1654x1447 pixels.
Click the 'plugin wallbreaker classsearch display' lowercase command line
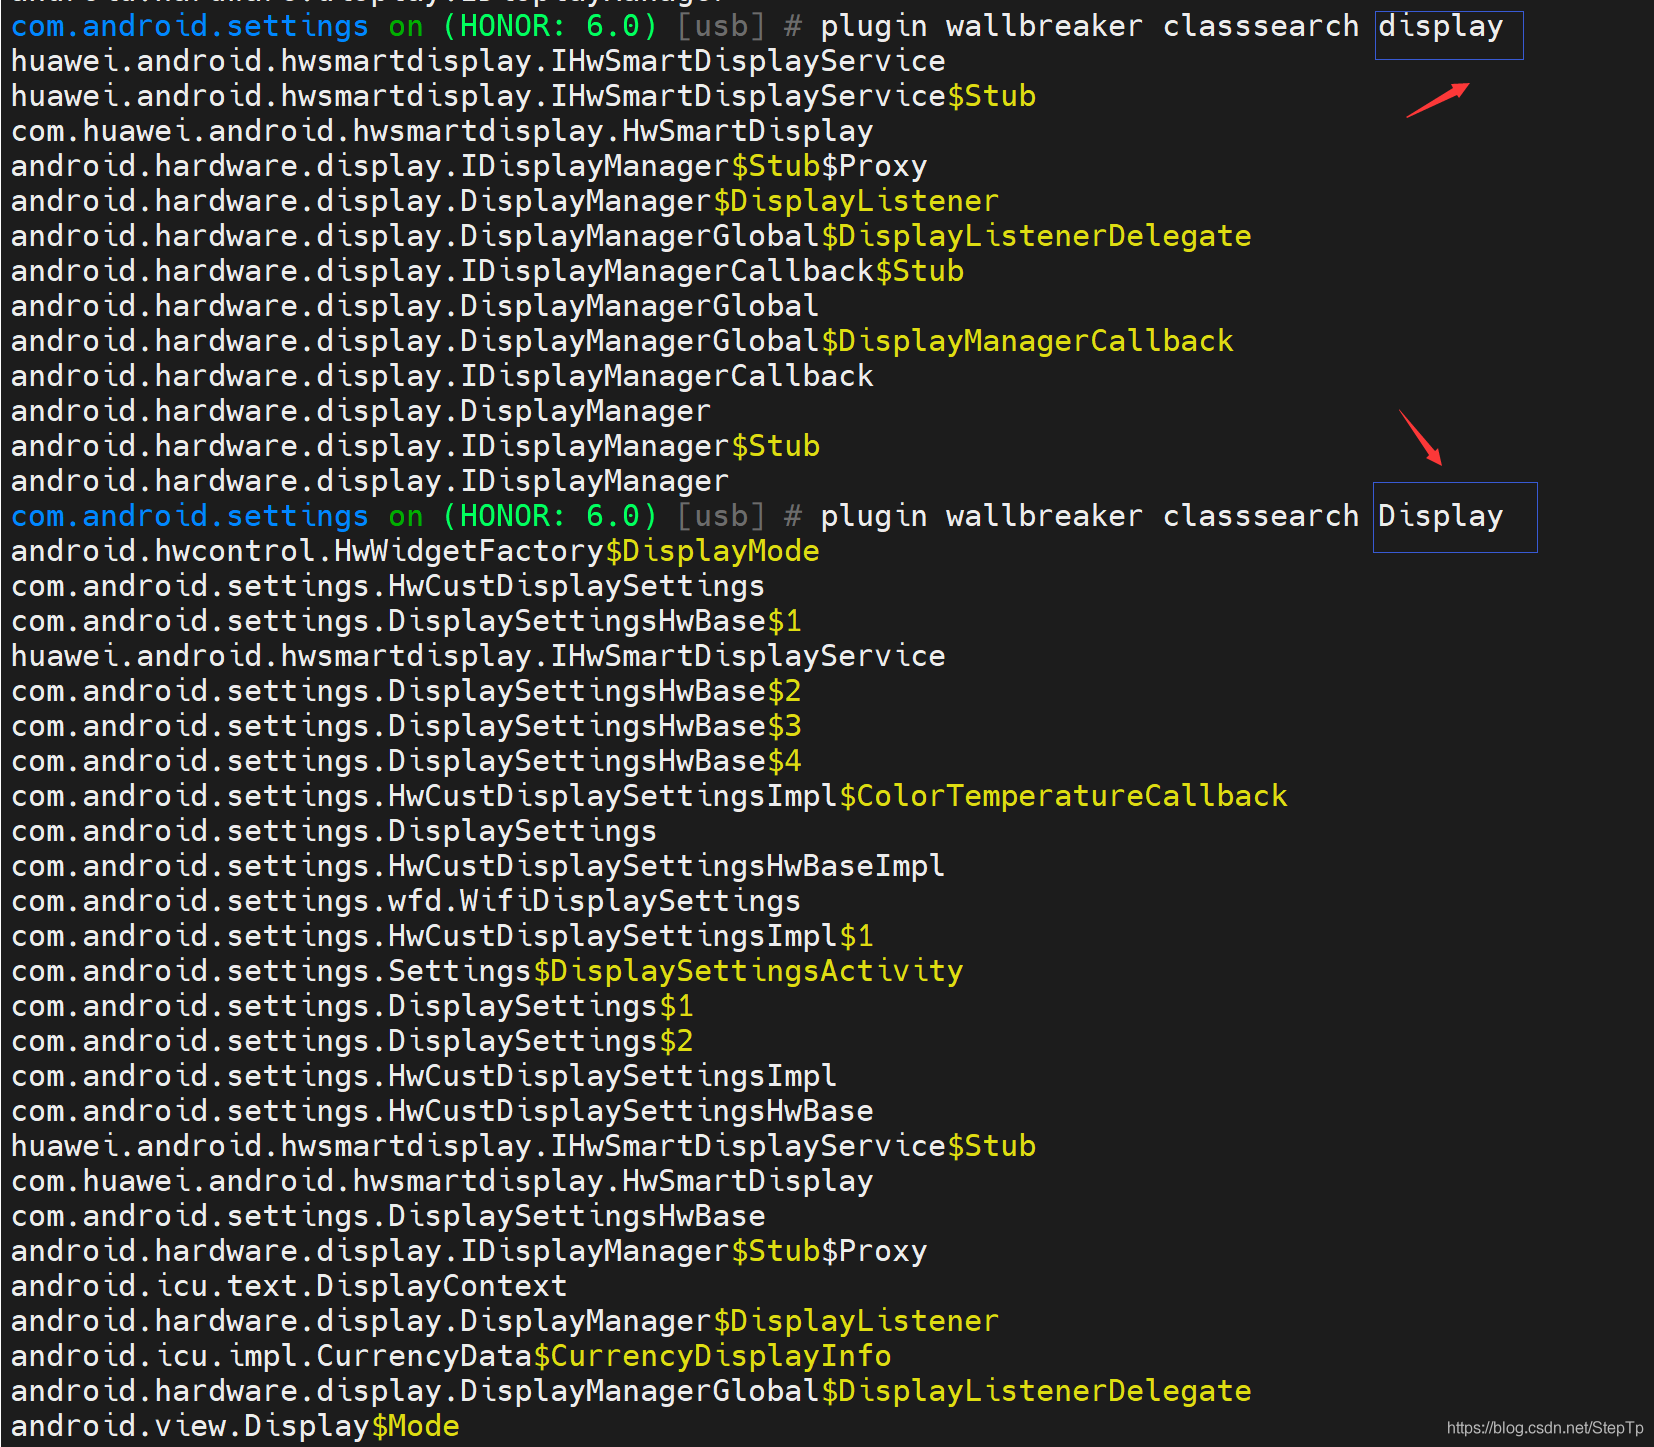1161,27
